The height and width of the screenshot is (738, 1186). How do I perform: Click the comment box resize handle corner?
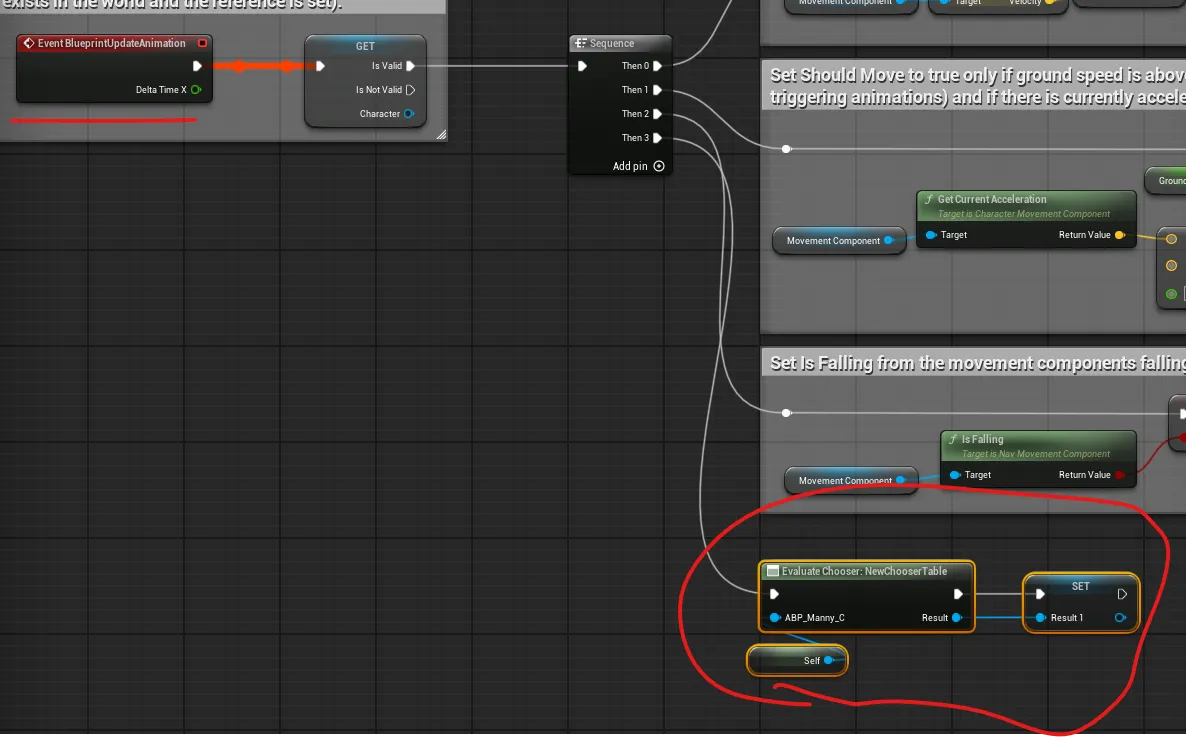441,135
